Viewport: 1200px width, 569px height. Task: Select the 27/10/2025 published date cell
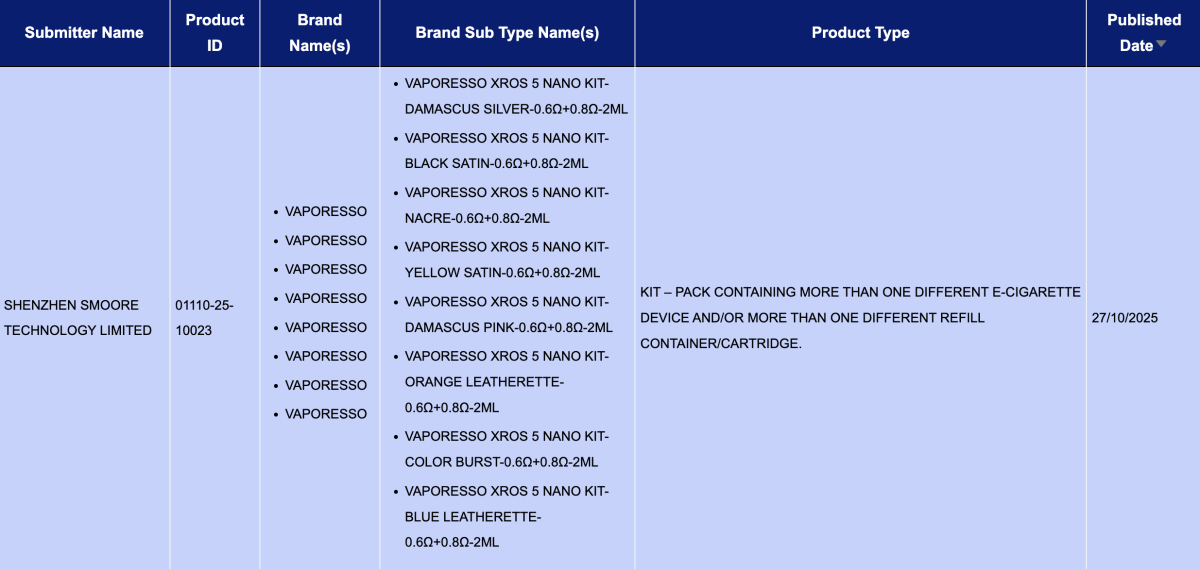pos(1127,317)
